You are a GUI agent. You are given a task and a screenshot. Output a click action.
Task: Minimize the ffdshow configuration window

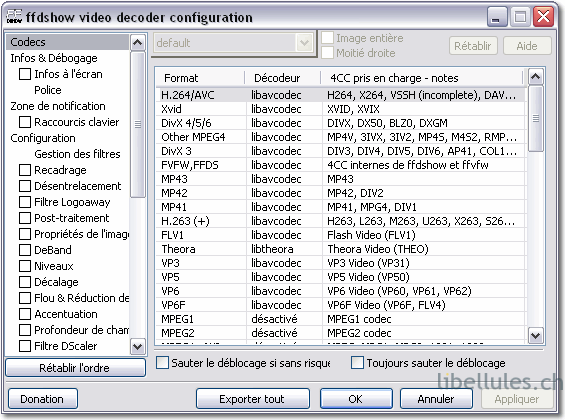point(497,17)
